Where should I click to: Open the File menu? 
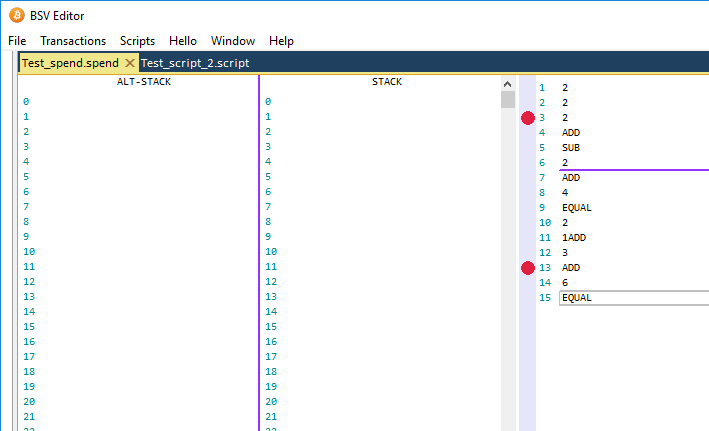[x=17, y=41]
